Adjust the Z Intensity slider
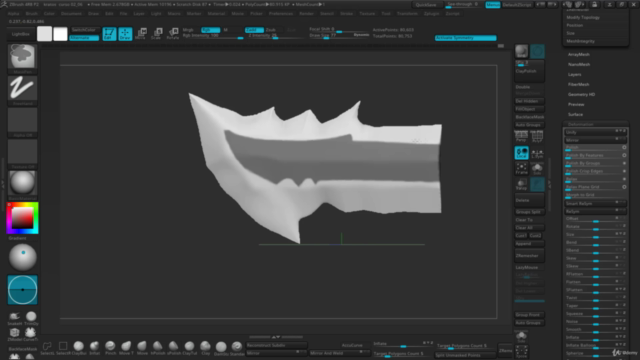 (276, 36)
